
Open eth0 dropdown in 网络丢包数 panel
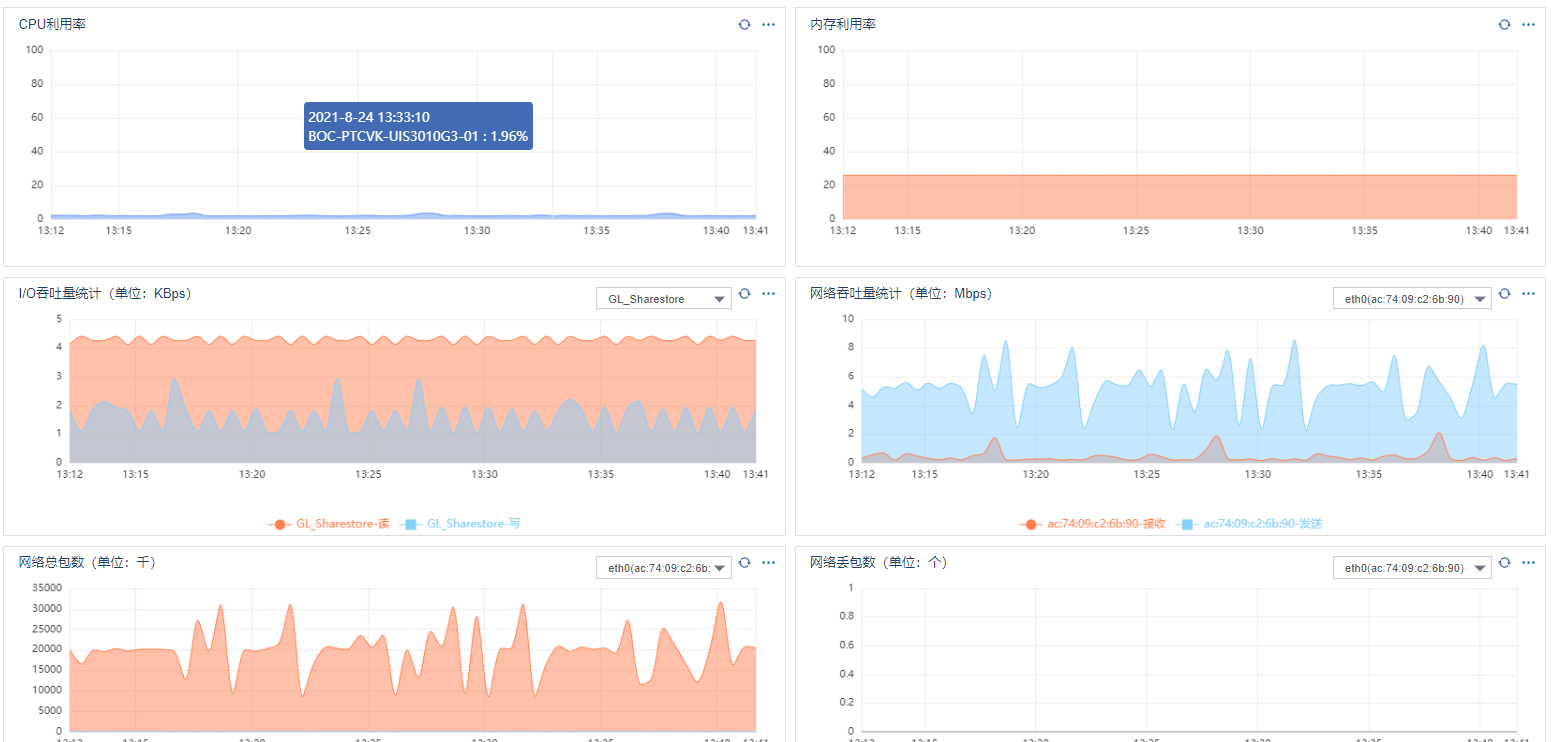(1412, 567)
